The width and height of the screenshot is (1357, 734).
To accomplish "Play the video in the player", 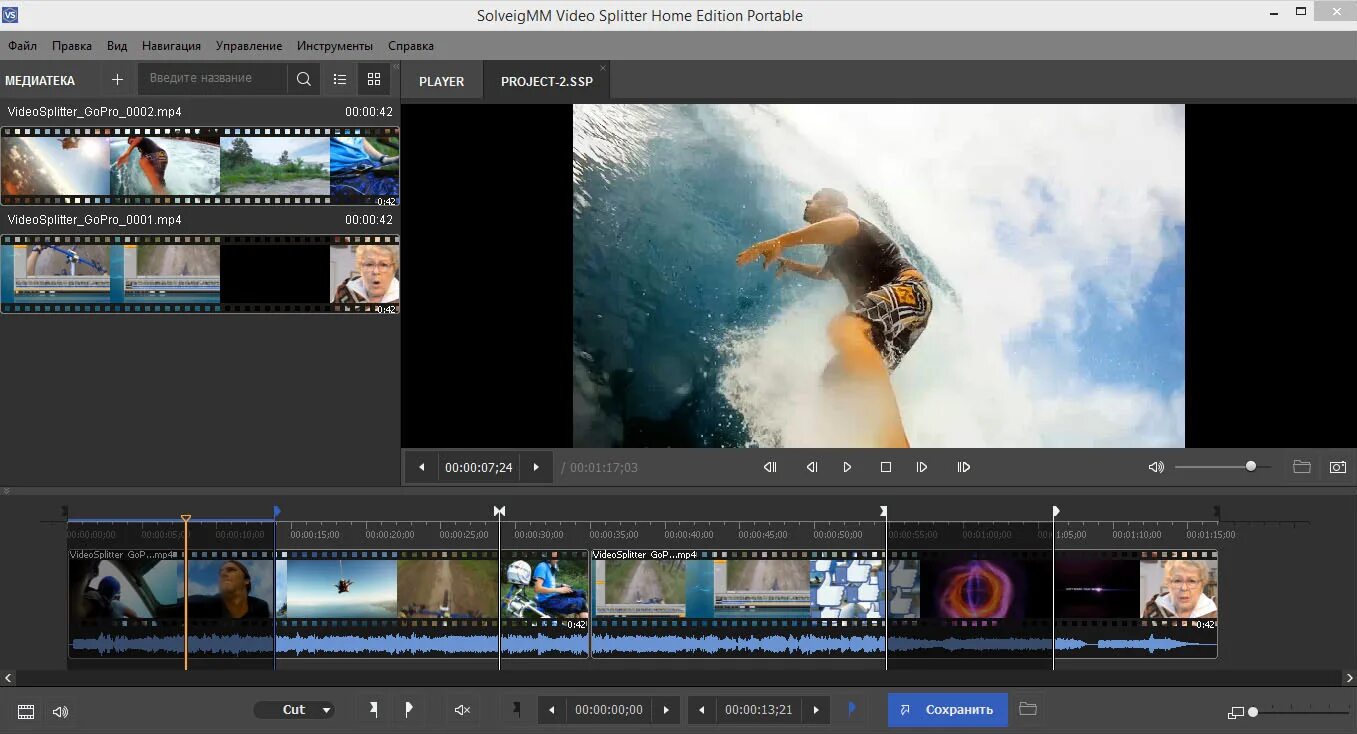I will tap(847, 467).
